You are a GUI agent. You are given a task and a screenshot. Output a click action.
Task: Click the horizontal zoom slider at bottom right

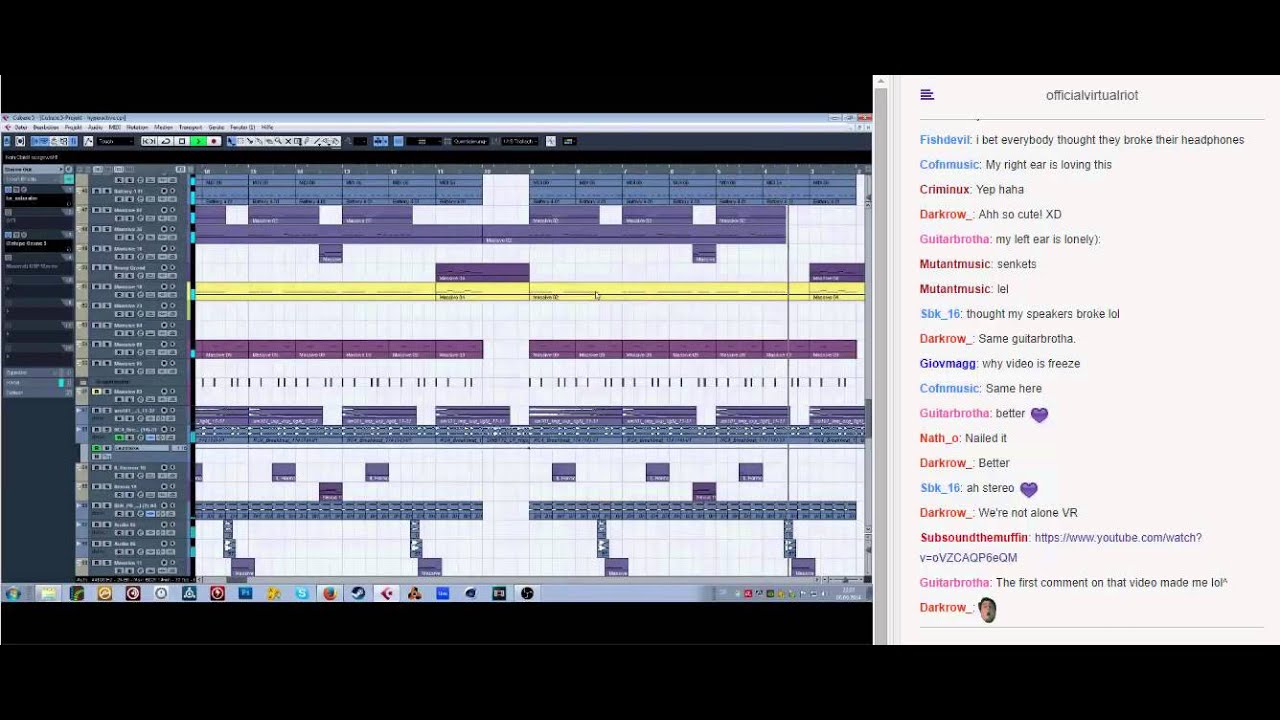click(x=843, y=578)
